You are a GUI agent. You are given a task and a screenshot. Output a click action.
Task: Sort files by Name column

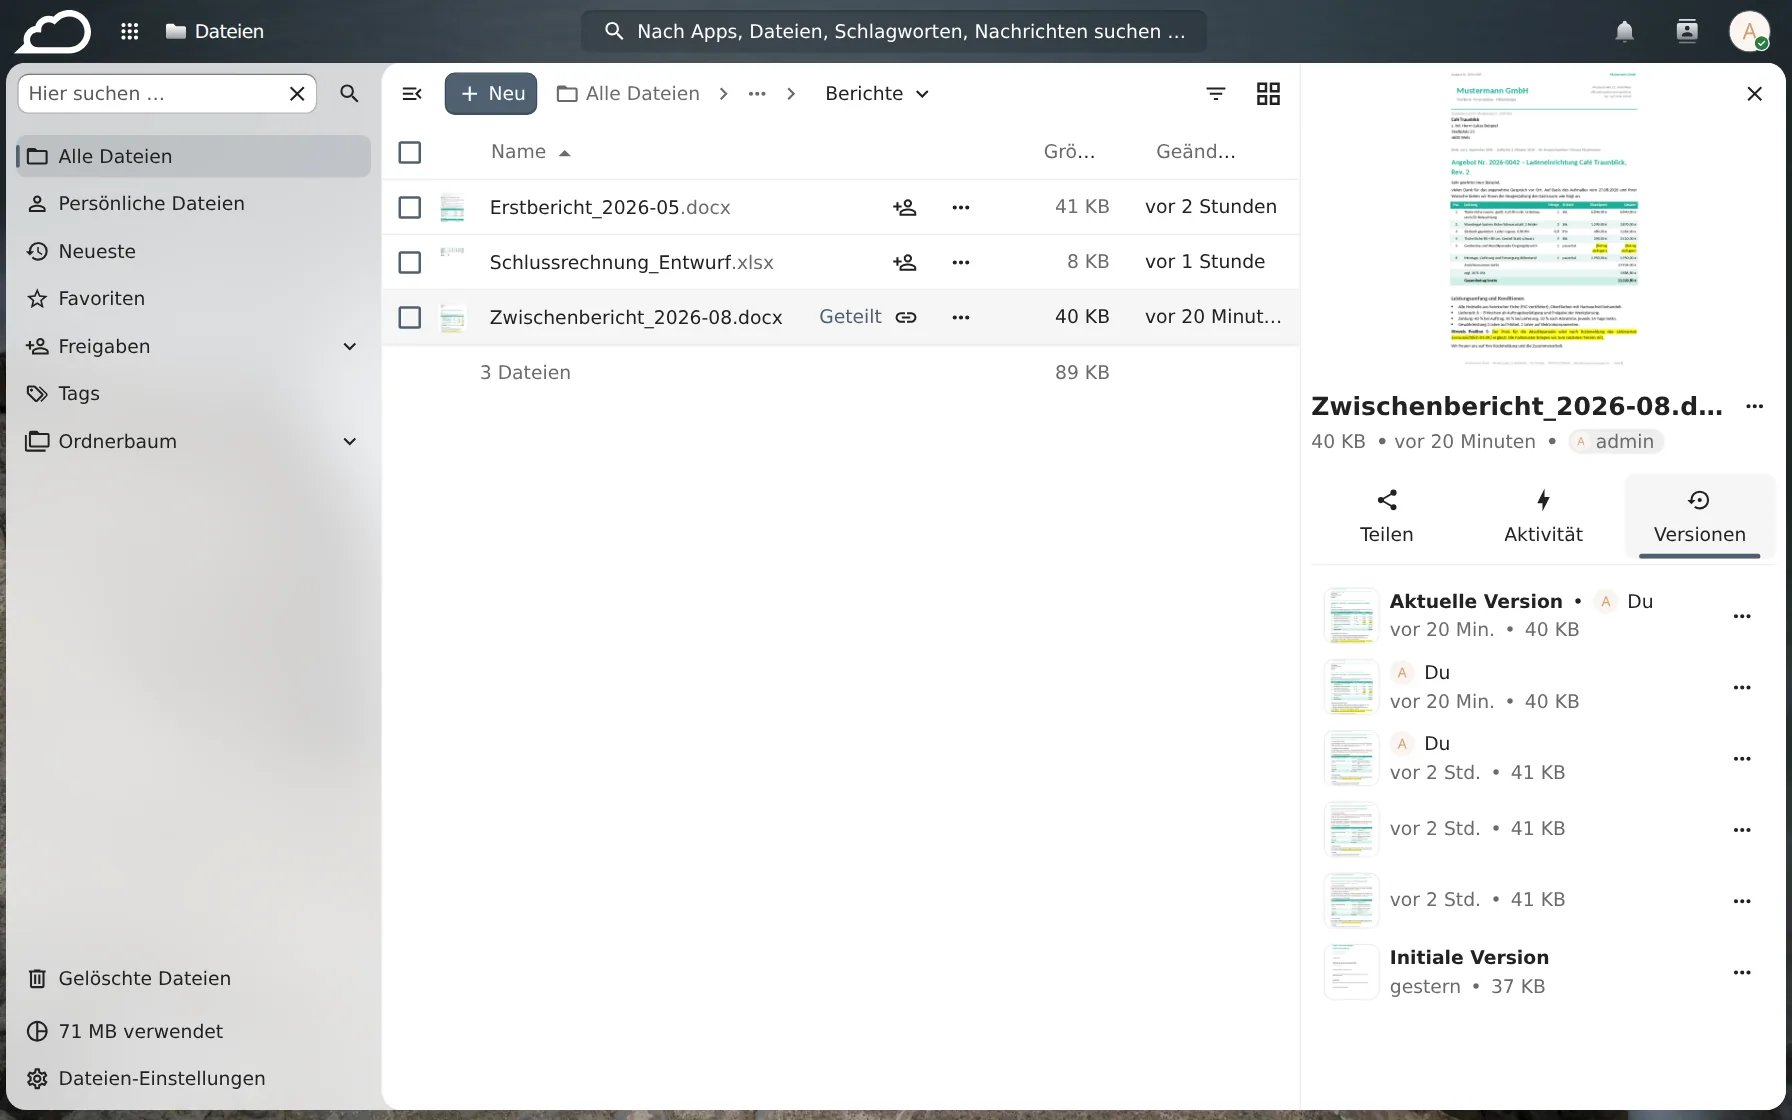coord(530,152)
